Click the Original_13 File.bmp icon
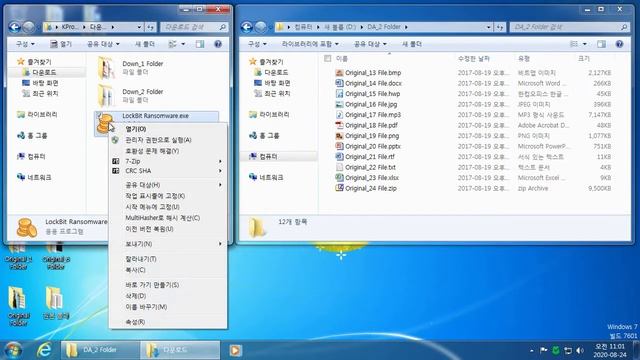The width and height of the screenshot is (640, 360). pos(339,73)
